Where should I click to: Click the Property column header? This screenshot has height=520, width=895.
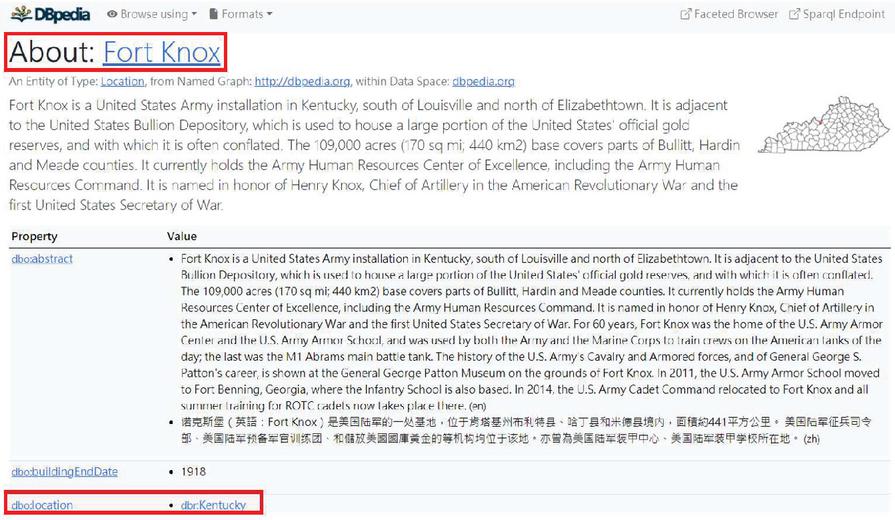pyautogui.click(x=34, y=236)
